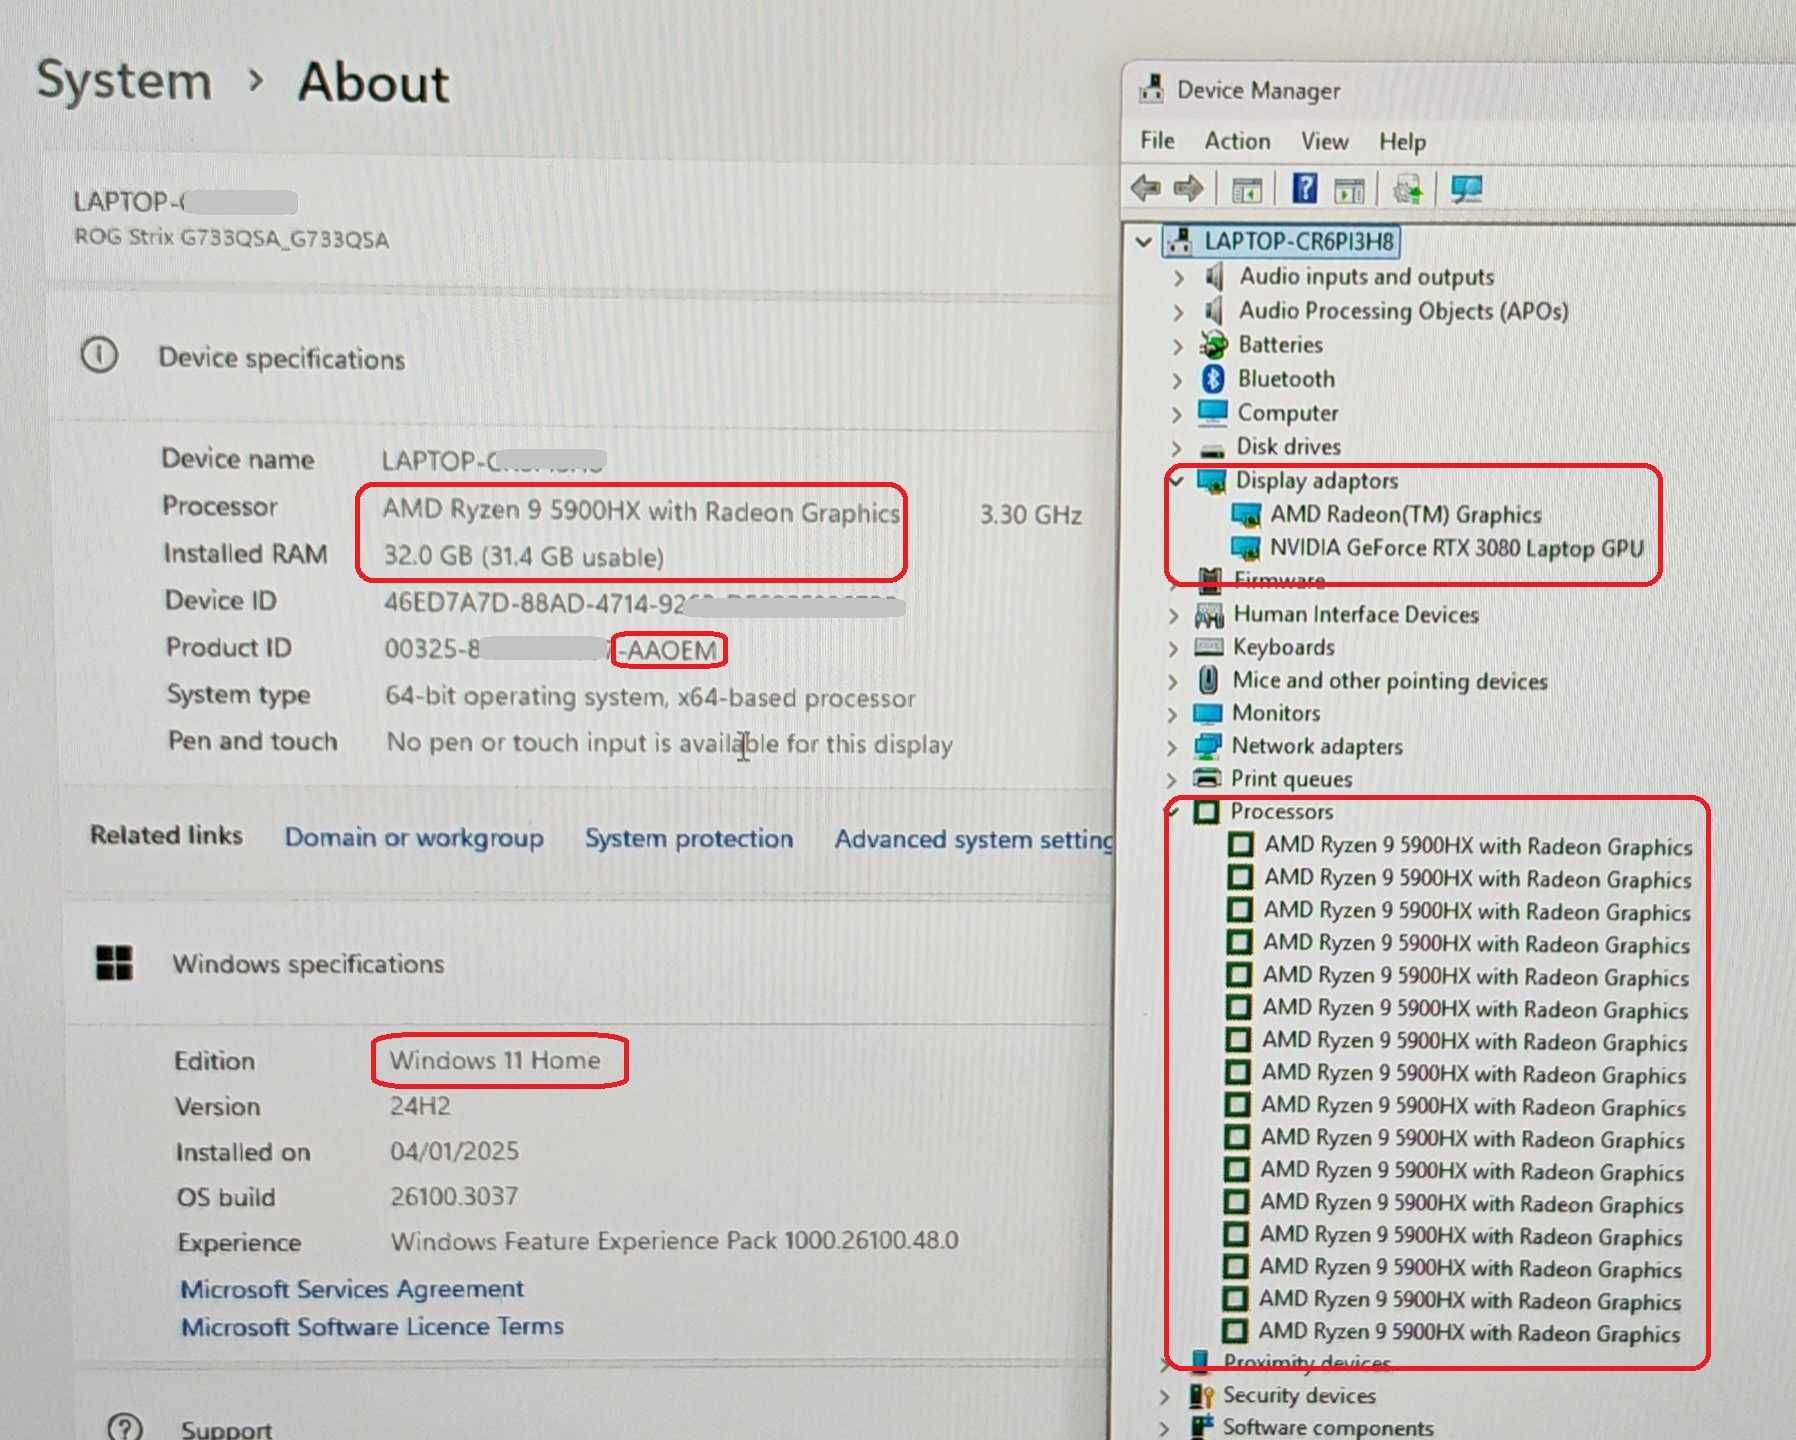
Task: Open the System protection link
Action: coord(689,838)
